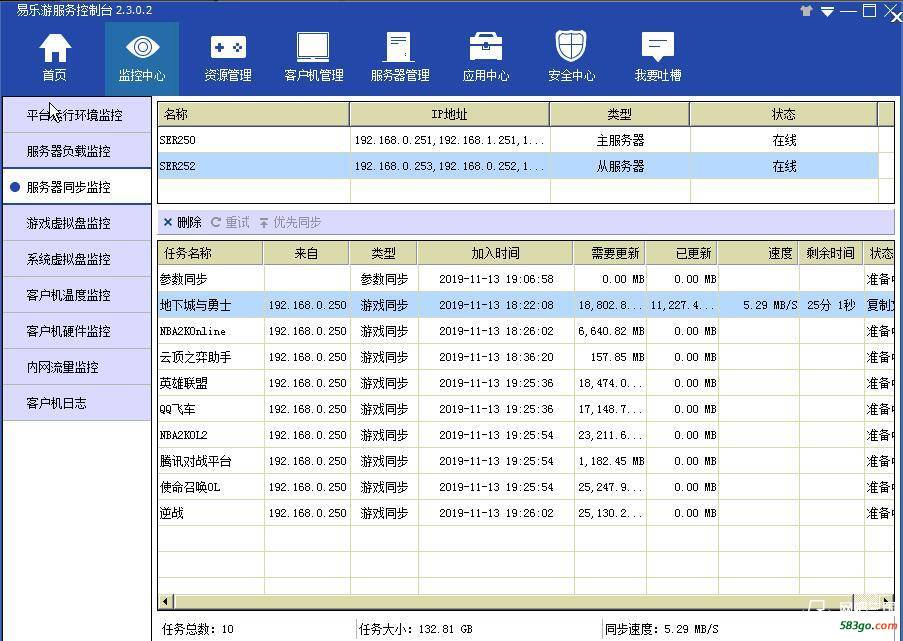Select server row SER252

pos(518,166)
